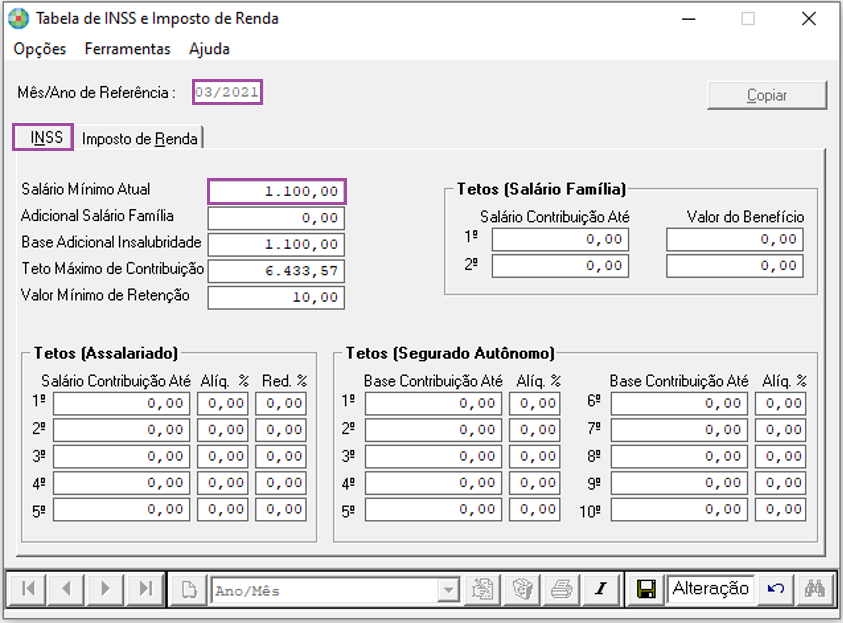843x623 pixels.
Task: Open the Ajuda menu
Action: coord(209,48)
